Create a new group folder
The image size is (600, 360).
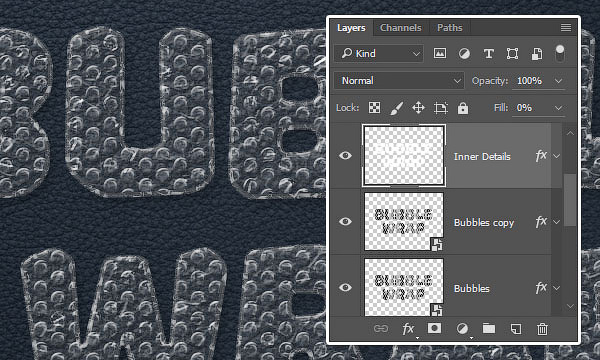(x=489, y=328)
